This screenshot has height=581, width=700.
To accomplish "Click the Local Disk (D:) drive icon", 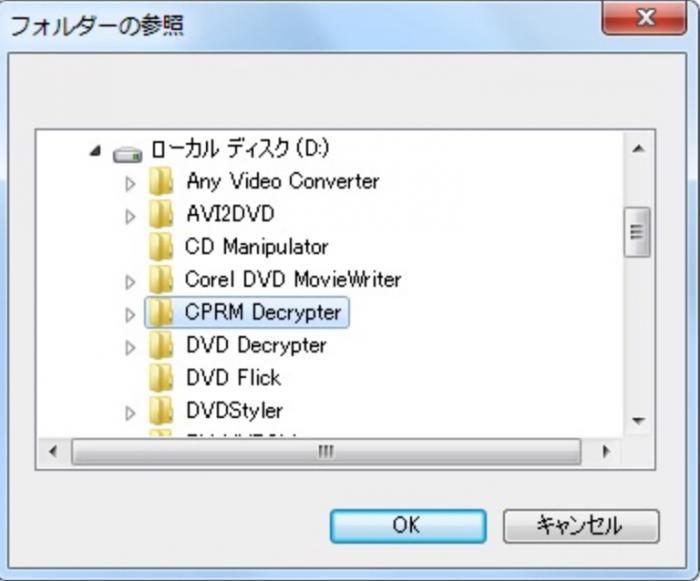I will [128, 154].
